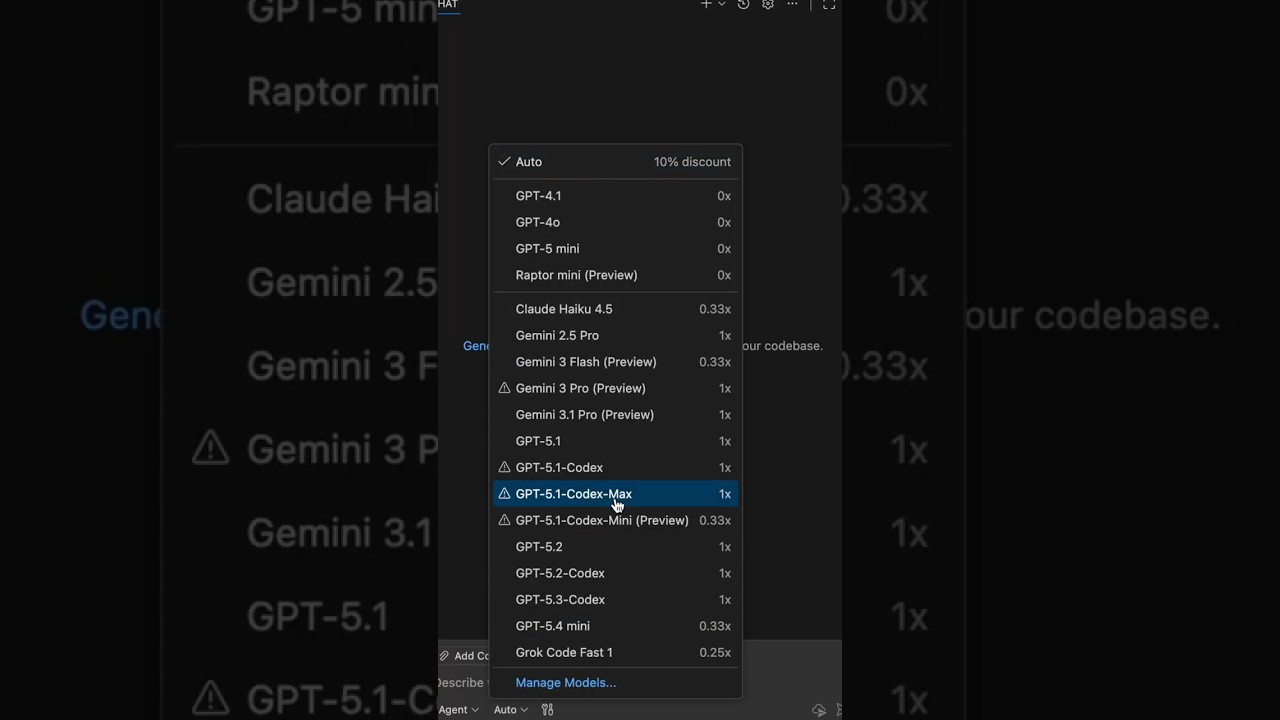Choose GPT-5.1-Codex model
The width and height of the screenshot is (1280, 720).
(x=616, y=467)
